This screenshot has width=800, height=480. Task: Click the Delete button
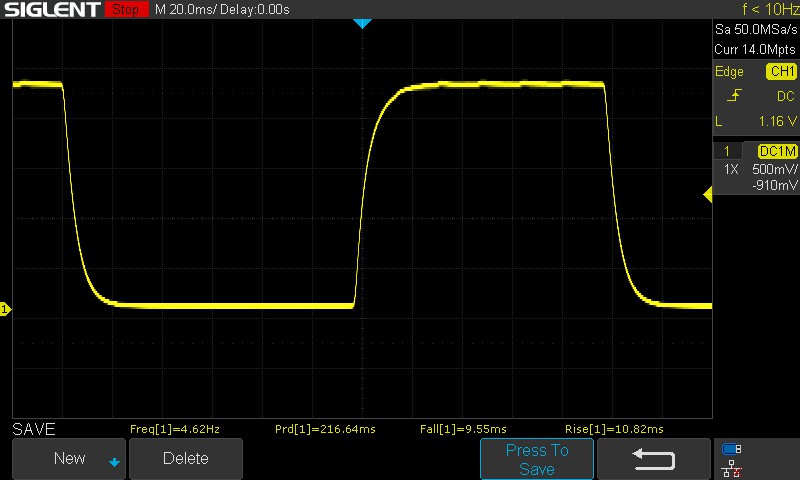(186, 458)
